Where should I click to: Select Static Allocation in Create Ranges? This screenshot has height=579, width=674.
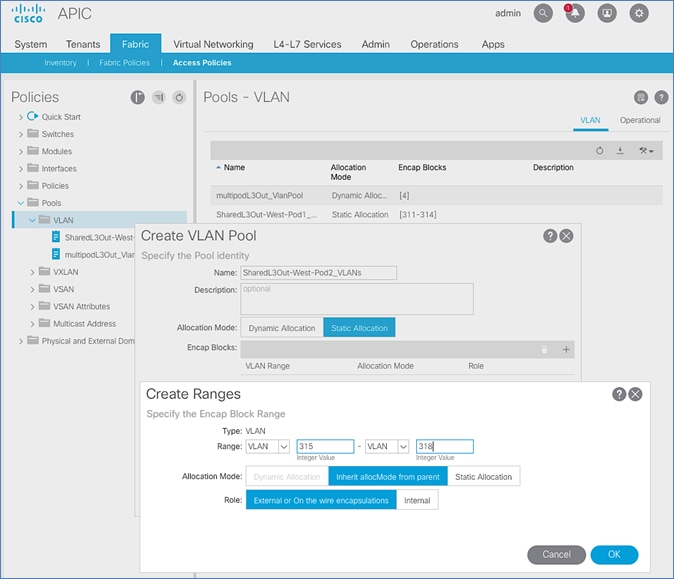click(x=484, y=477)
